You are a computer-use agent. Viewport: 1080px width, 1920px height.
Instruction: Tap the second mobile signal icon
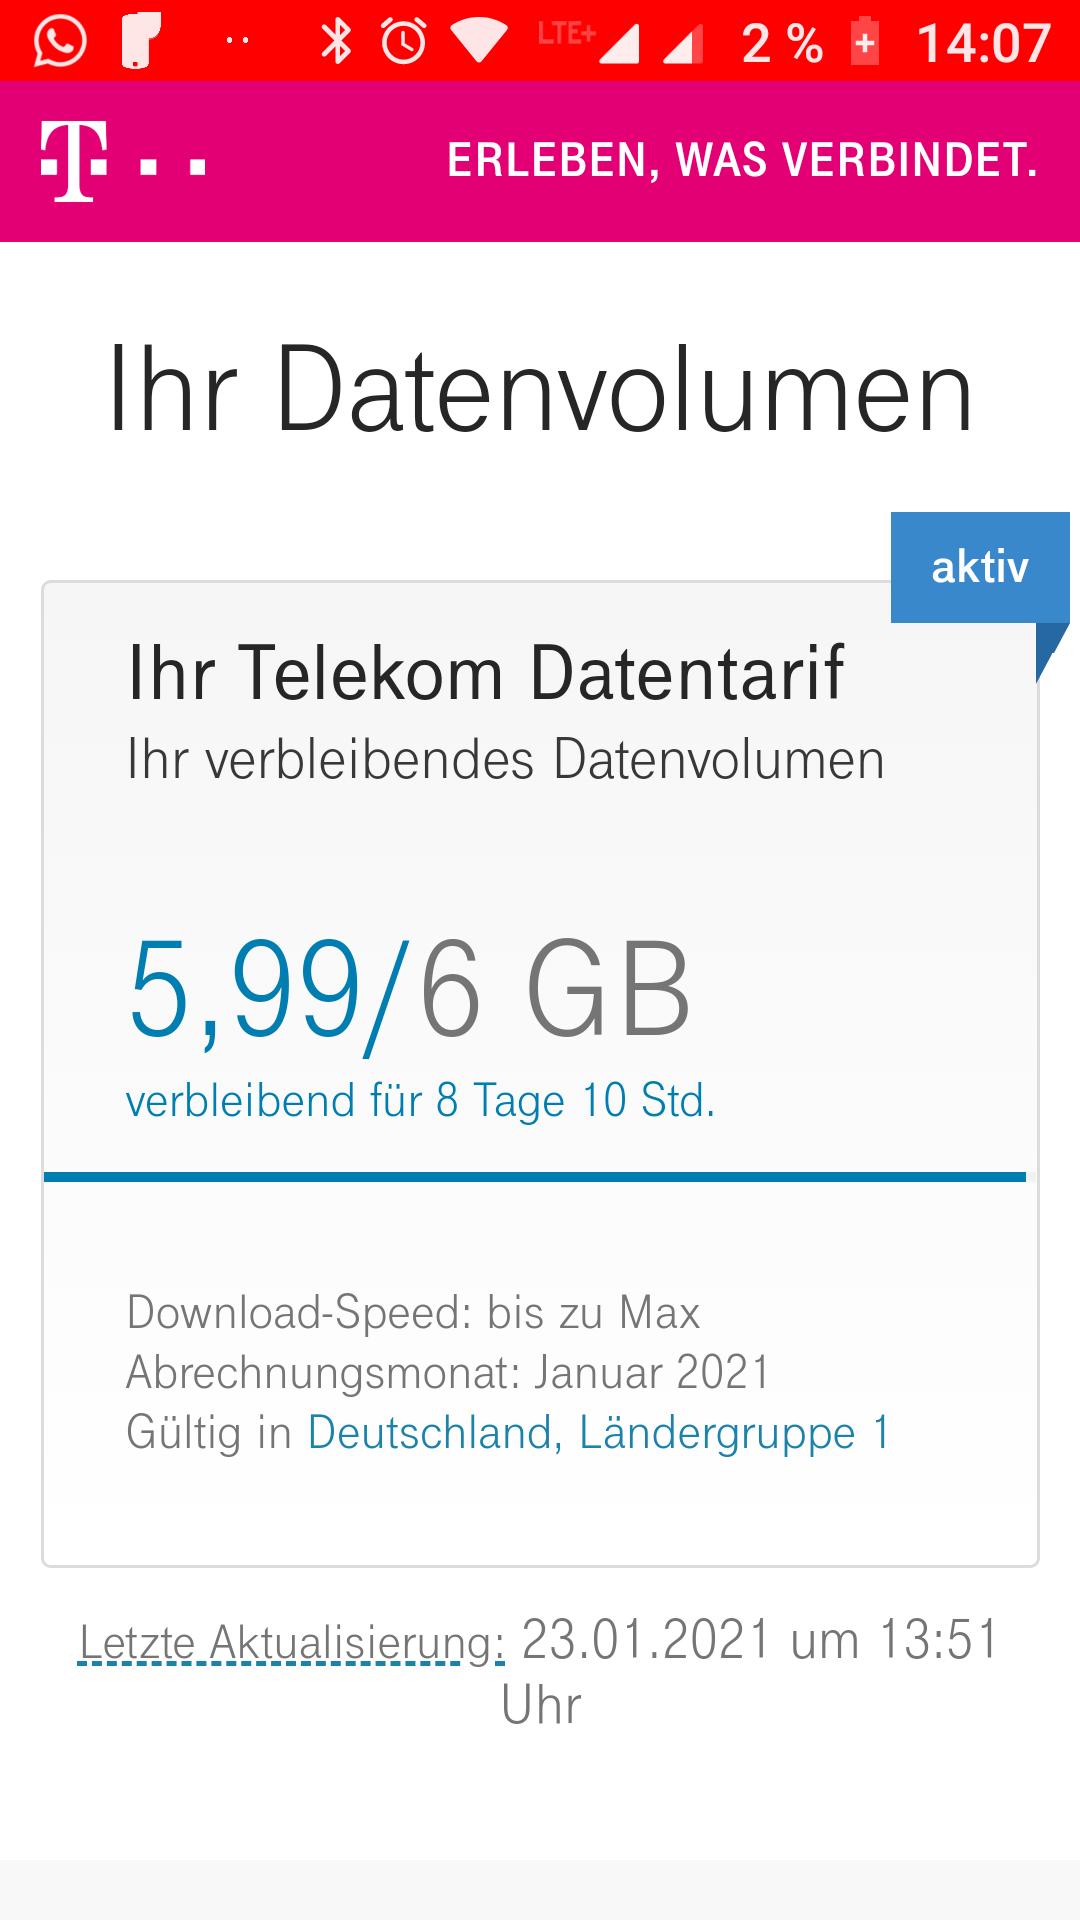click(684, 43)
